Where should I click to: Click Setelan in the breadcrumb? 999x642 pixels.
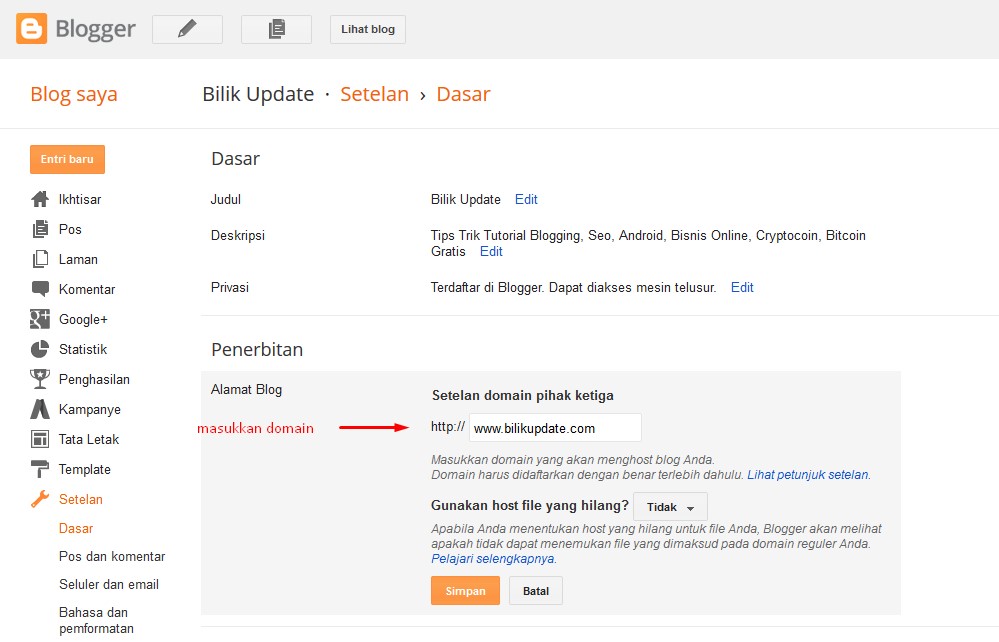374,94
